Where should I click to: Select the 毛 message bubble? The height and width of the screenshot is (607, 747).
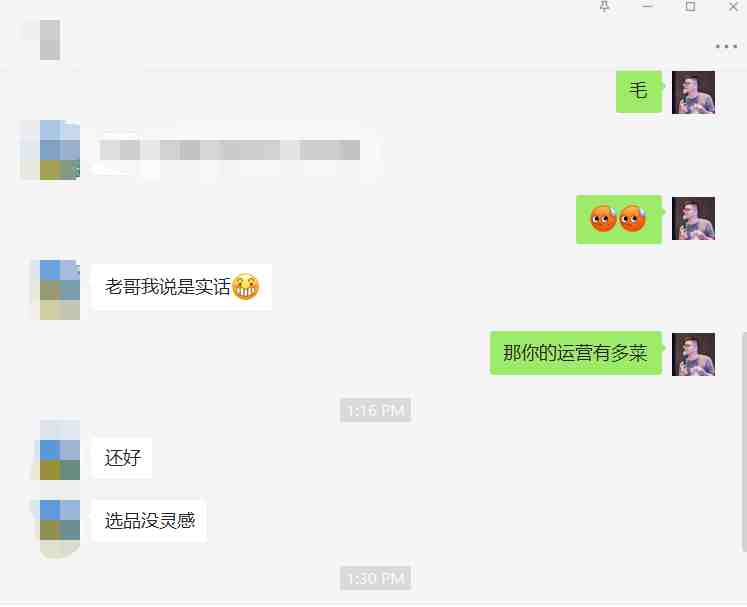click(x=638, y=92)
